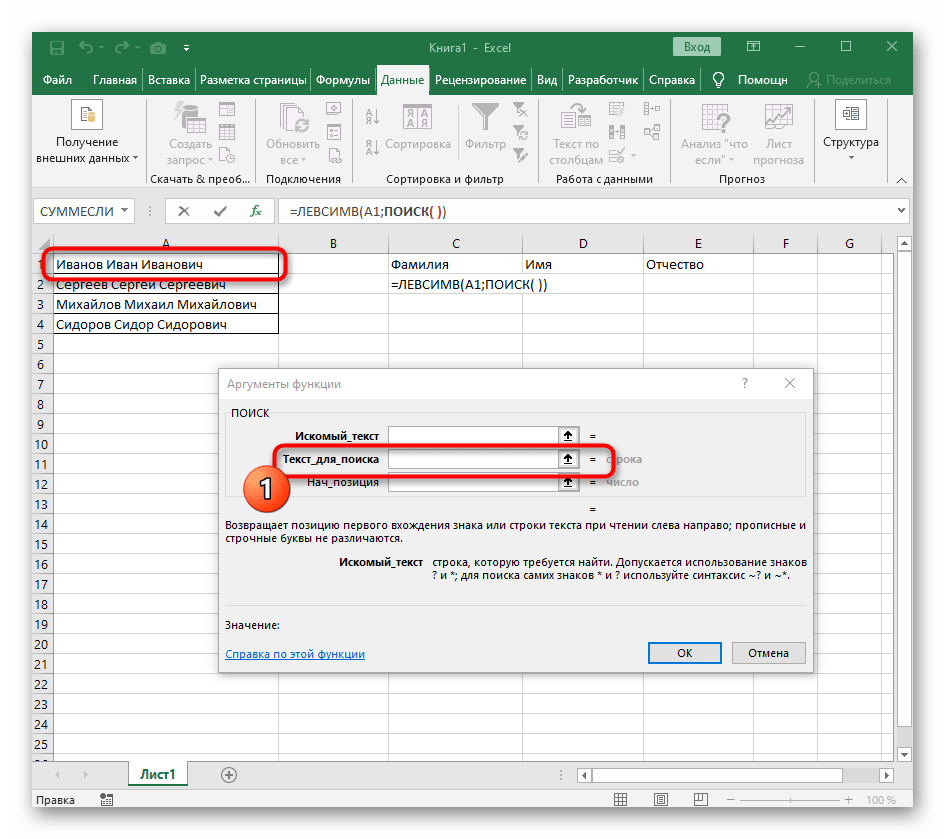Click the Искомый_текст input field
Screen dimensions: 945x839
(473, 435)
